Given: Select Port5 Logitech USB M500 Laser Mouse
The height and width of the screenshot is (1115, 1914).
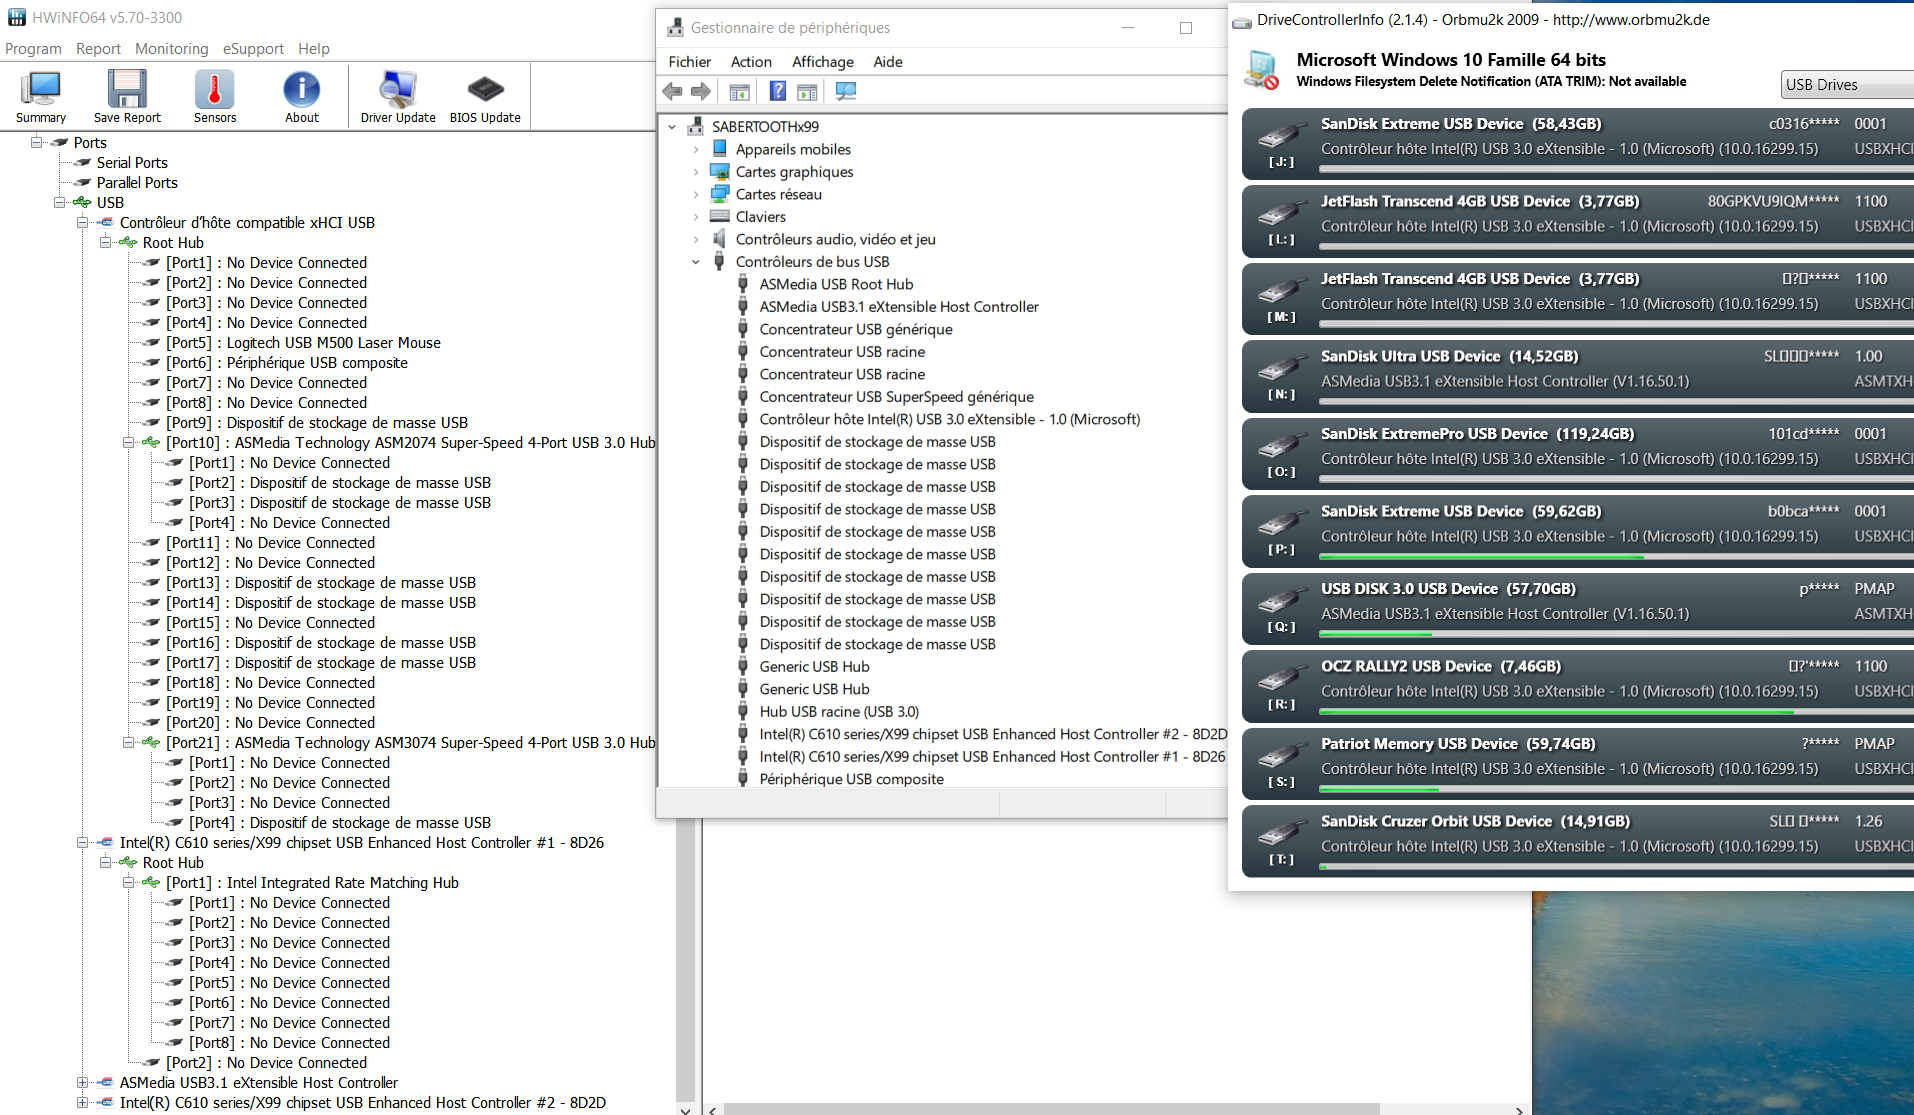Looking at the screenshot, I should [x=303, y=342].
